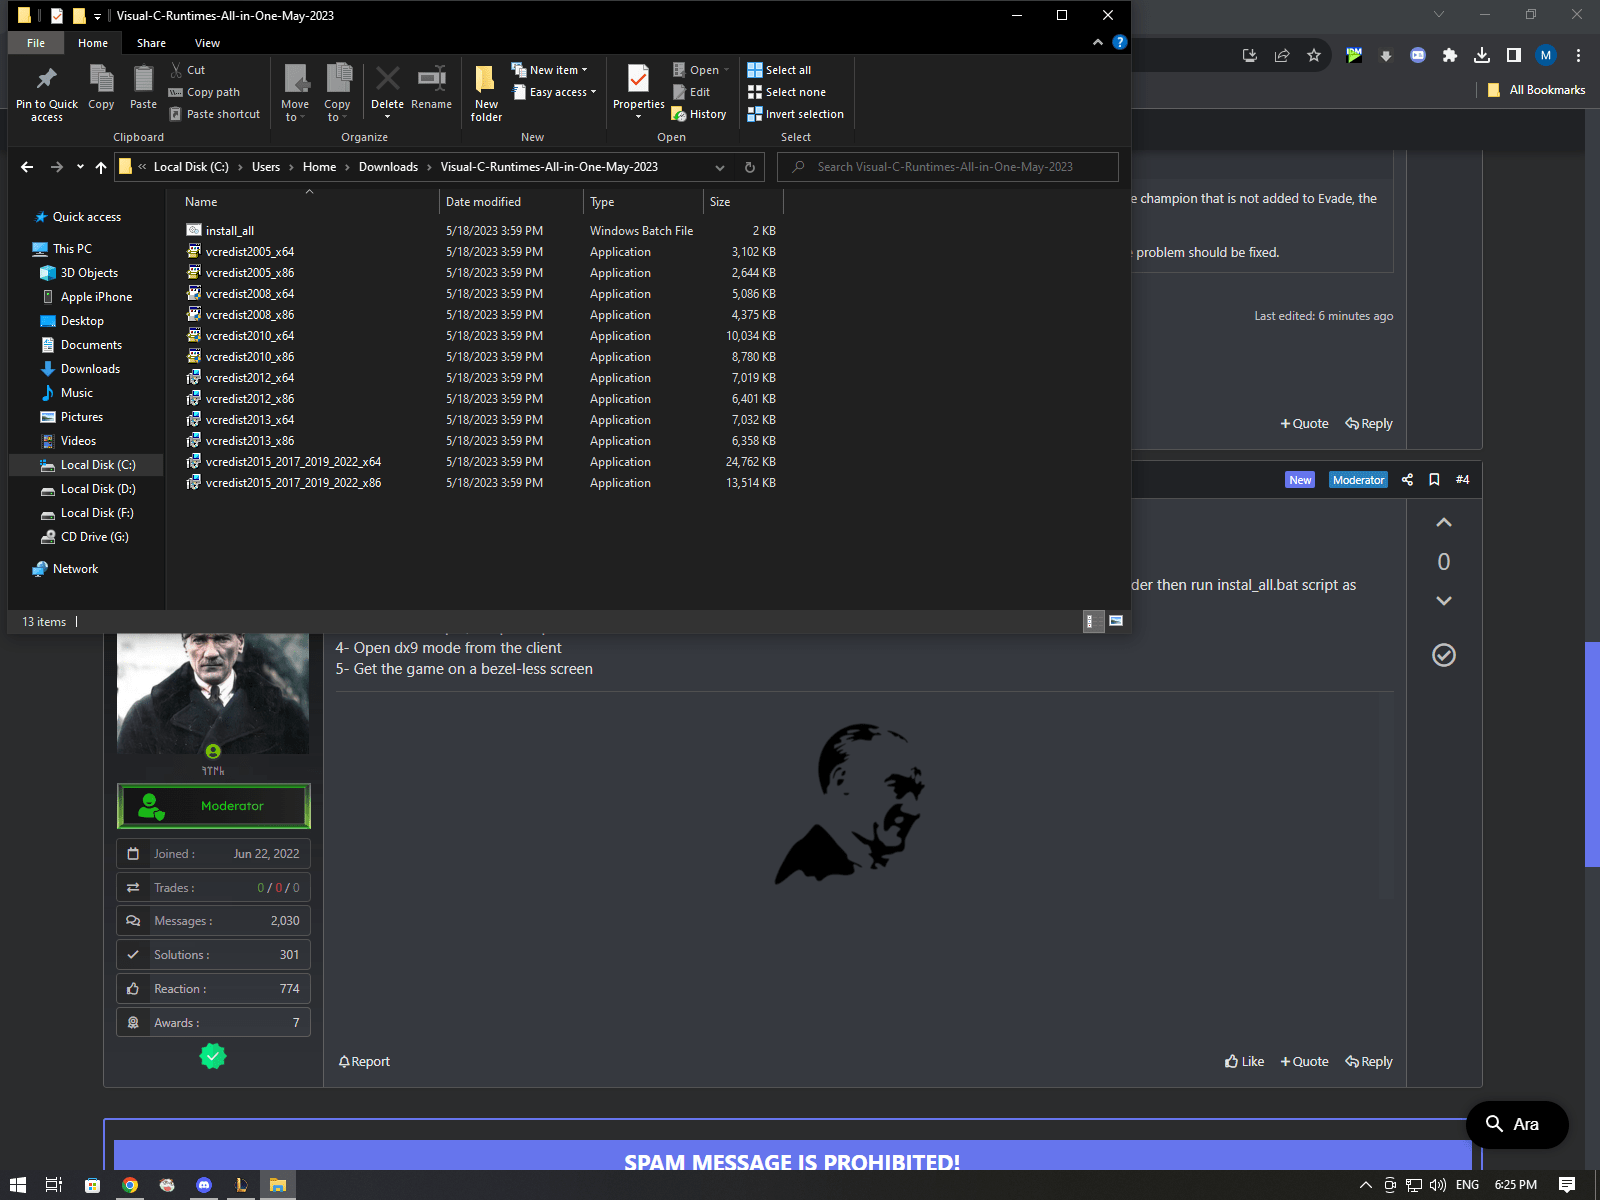Show hidden tray icons chevron
1600x1200 pixels.
tap(1366, 1185)
